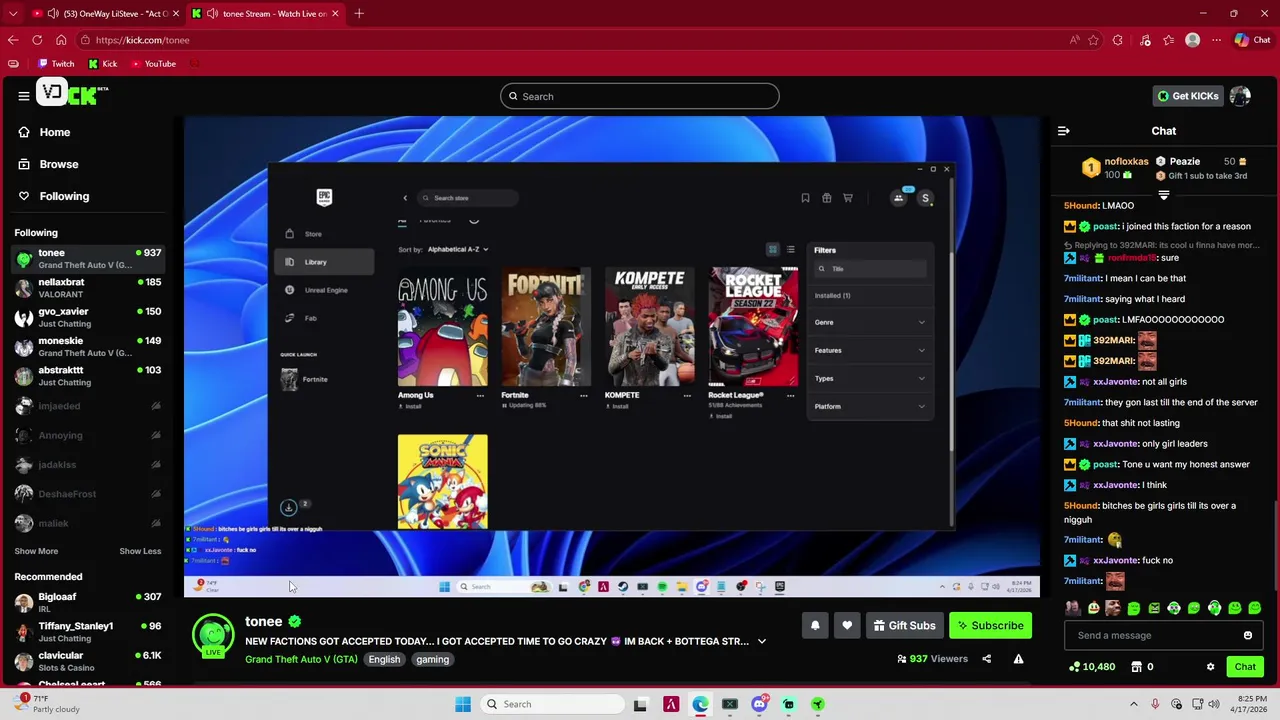Screen dimensions: 1280x720
Task: Switch to the tonee Stream browser tab
Action: (x=267, y=13)
